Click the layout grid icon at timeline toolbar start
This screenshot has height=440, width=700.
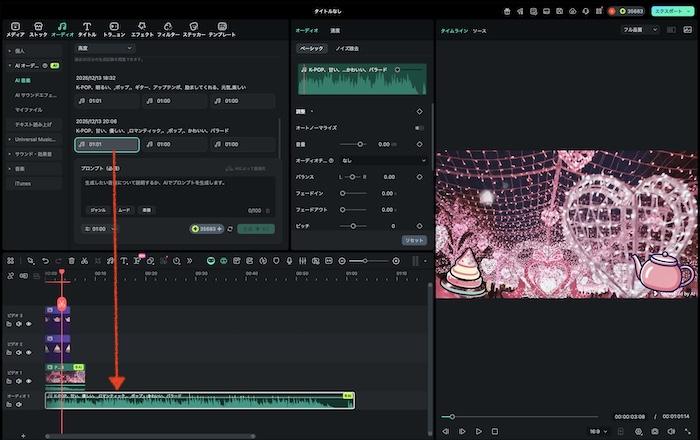(11, 261)
